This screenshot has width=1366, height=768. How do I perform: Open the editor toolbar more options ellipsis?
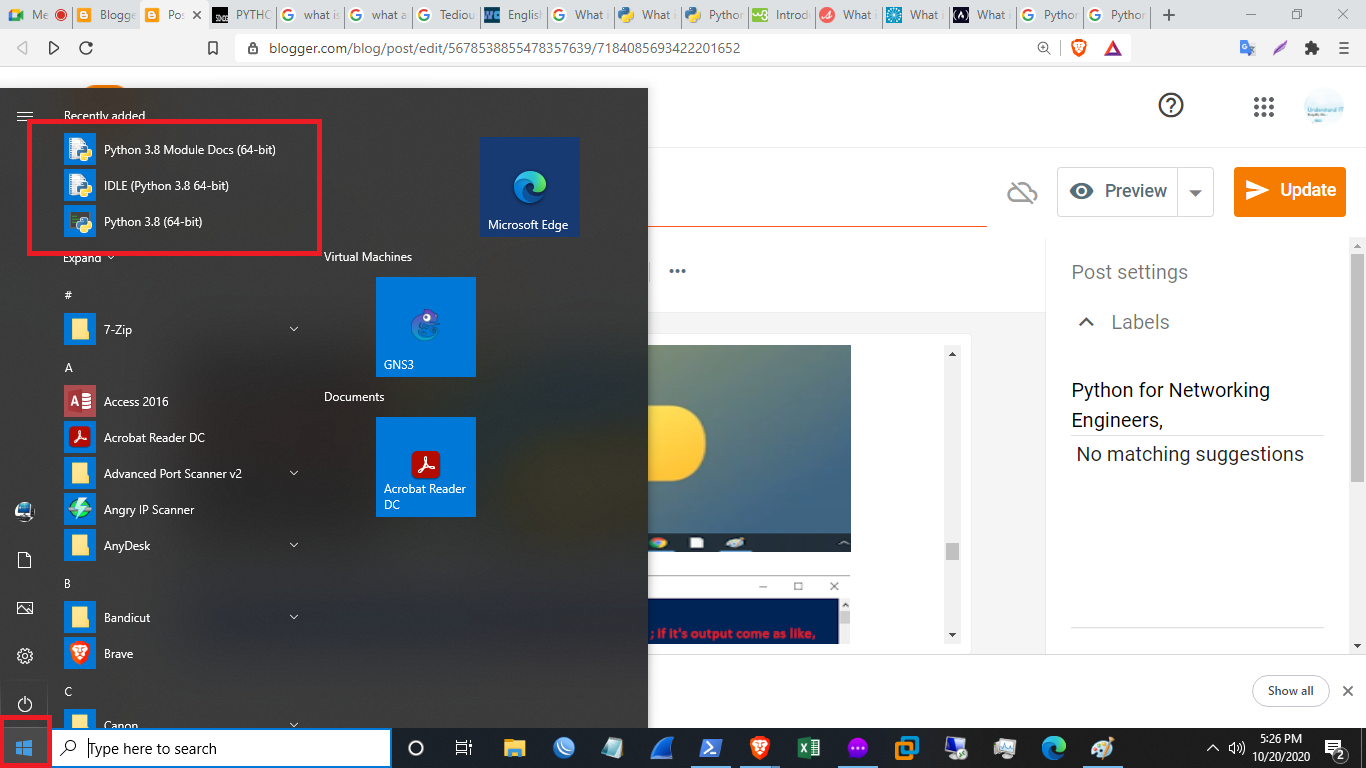[677, 271]
